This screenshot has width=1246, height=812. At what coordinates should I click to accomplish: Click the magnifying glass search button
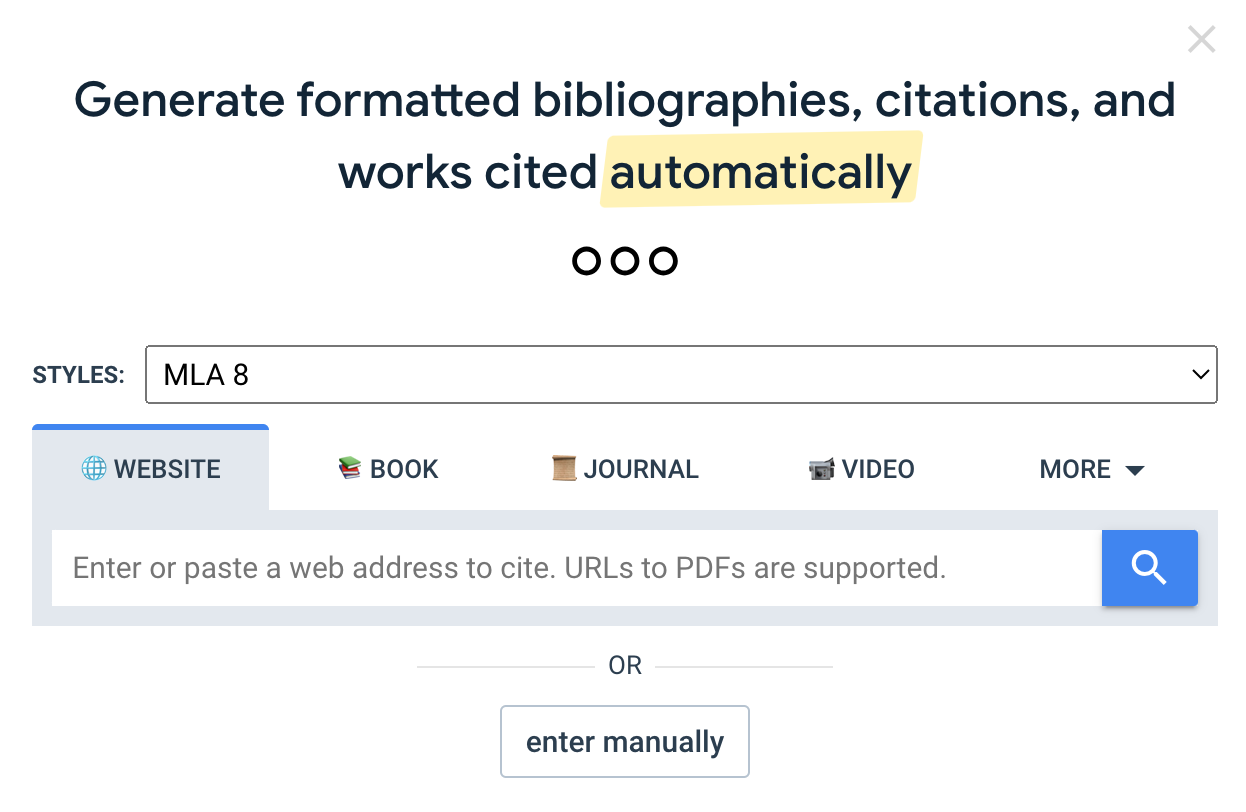click(1149, 568)
